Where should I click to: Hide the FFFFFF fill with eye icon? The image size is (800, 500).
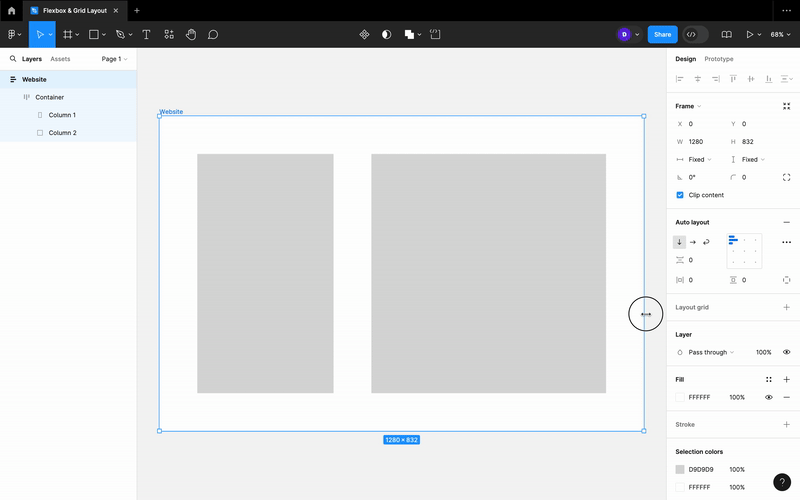769,397
